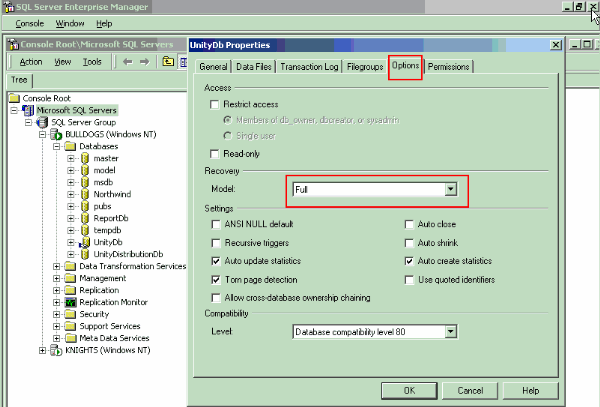Check ANSI NULL default
This screenshot has width=600, height=407.
coord(216,224)
